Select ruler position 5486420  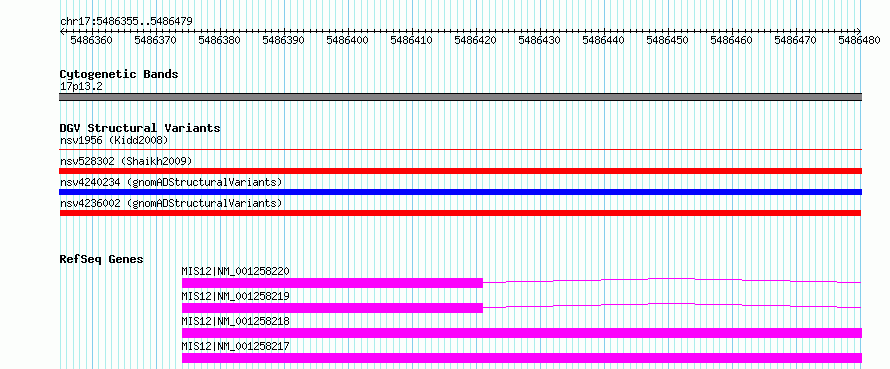coord(476,40)
